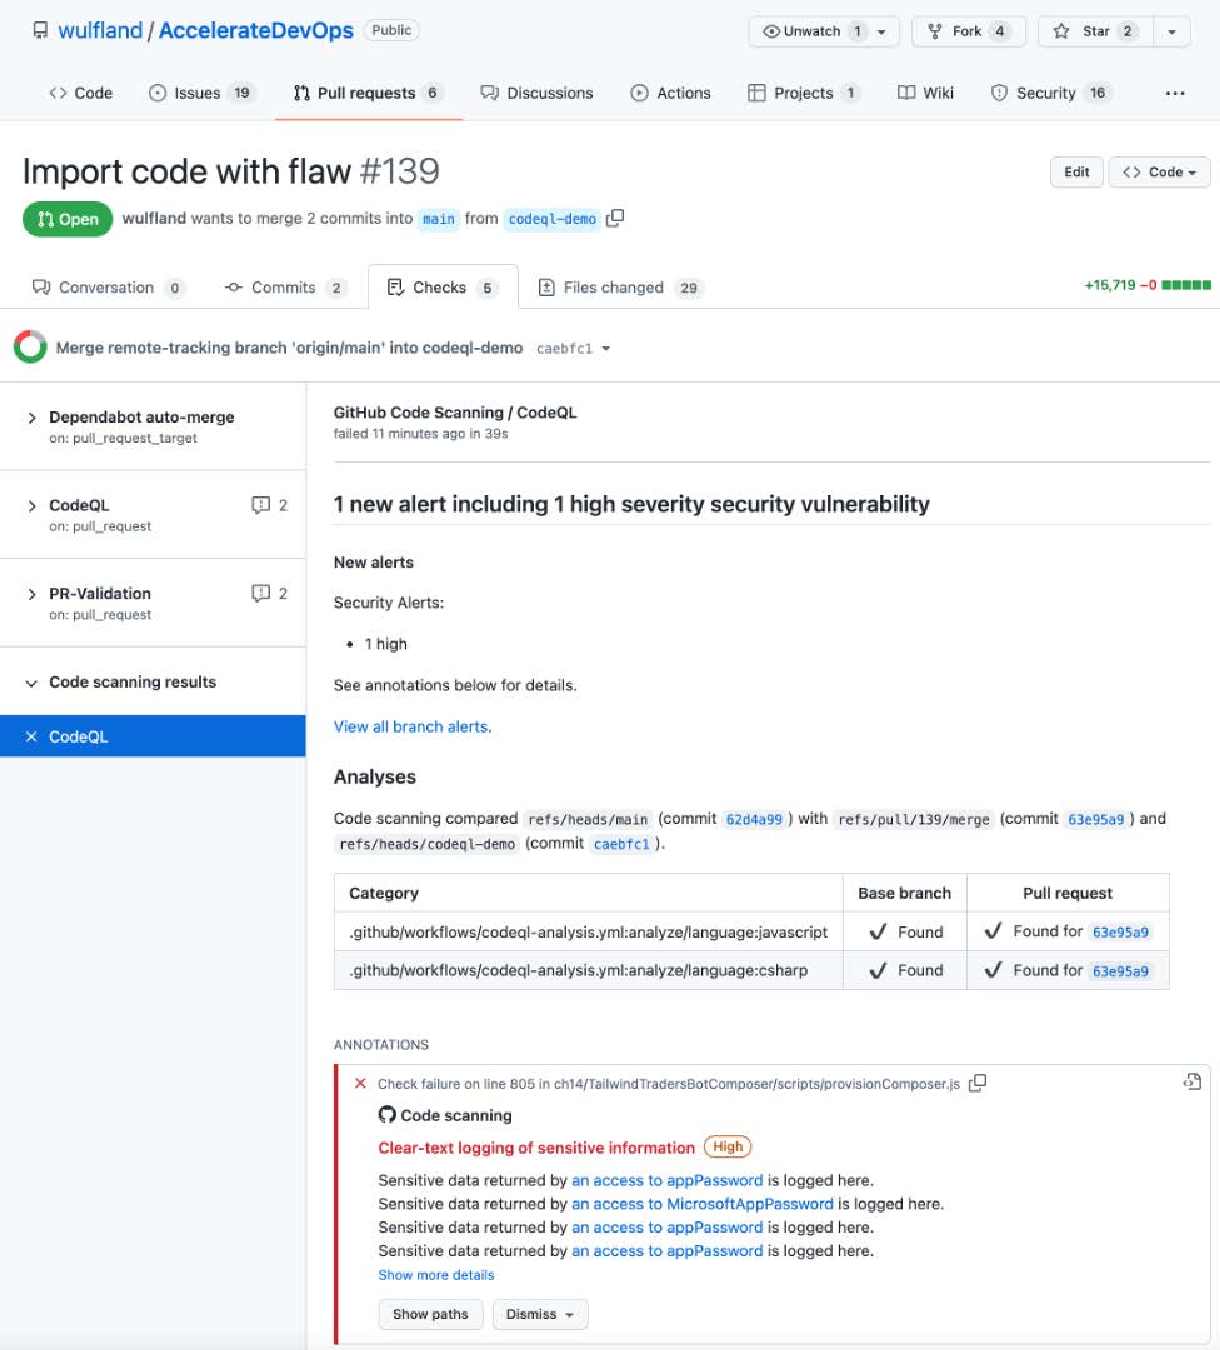
Task: Click the annotation count icon for CodeQL
Action: (x=261, y=505)
